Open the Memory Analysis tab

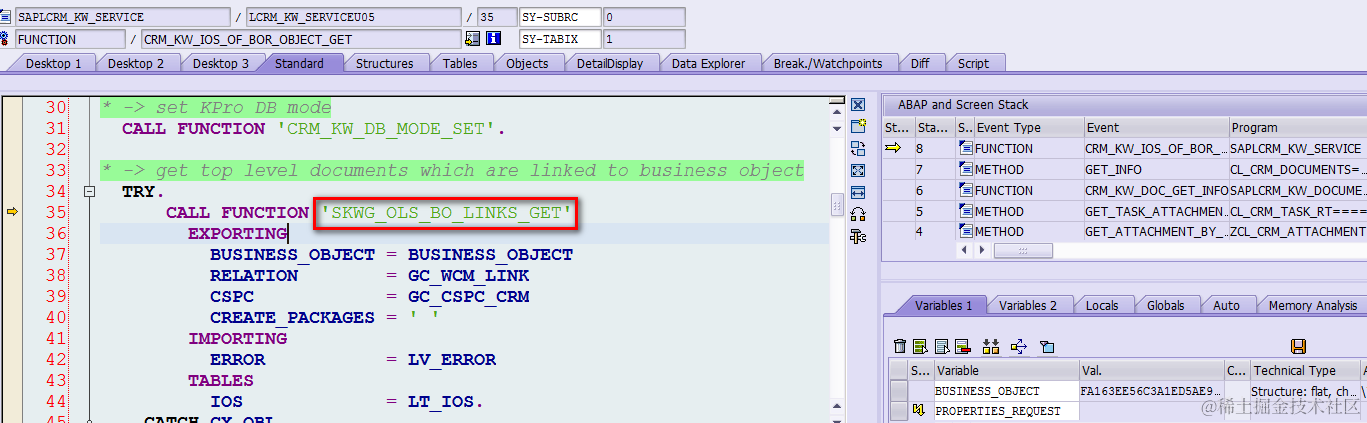(1313, 305)
